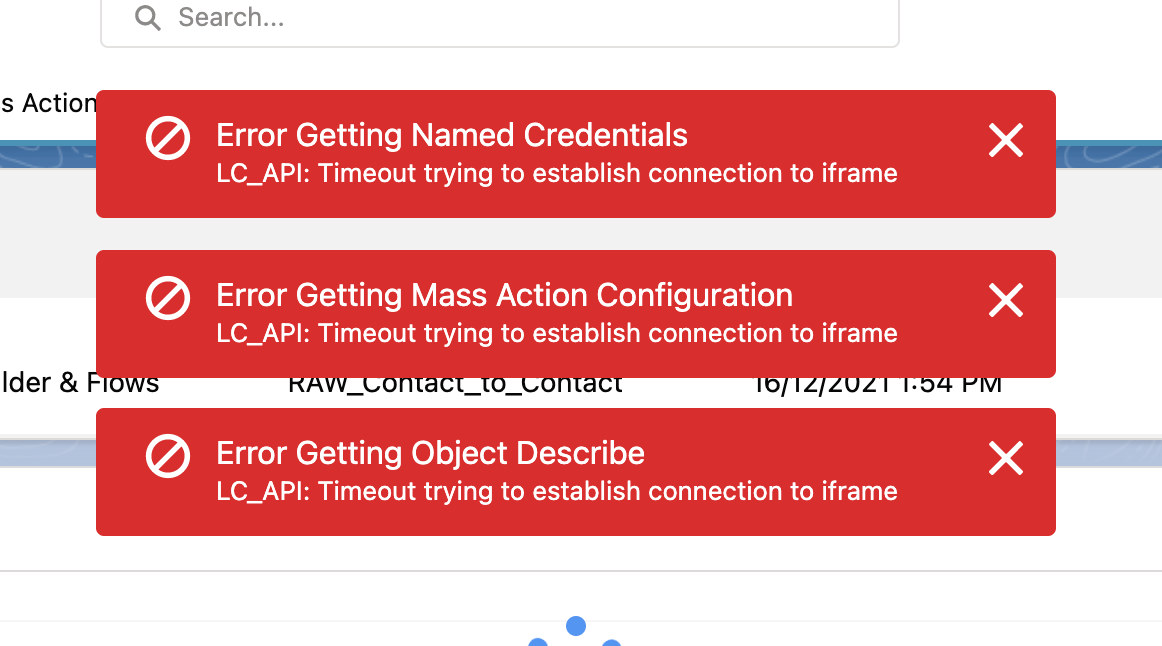Click the Named Credentials error message text
The height and width of the screenshot is (646, 1162).
556,173
